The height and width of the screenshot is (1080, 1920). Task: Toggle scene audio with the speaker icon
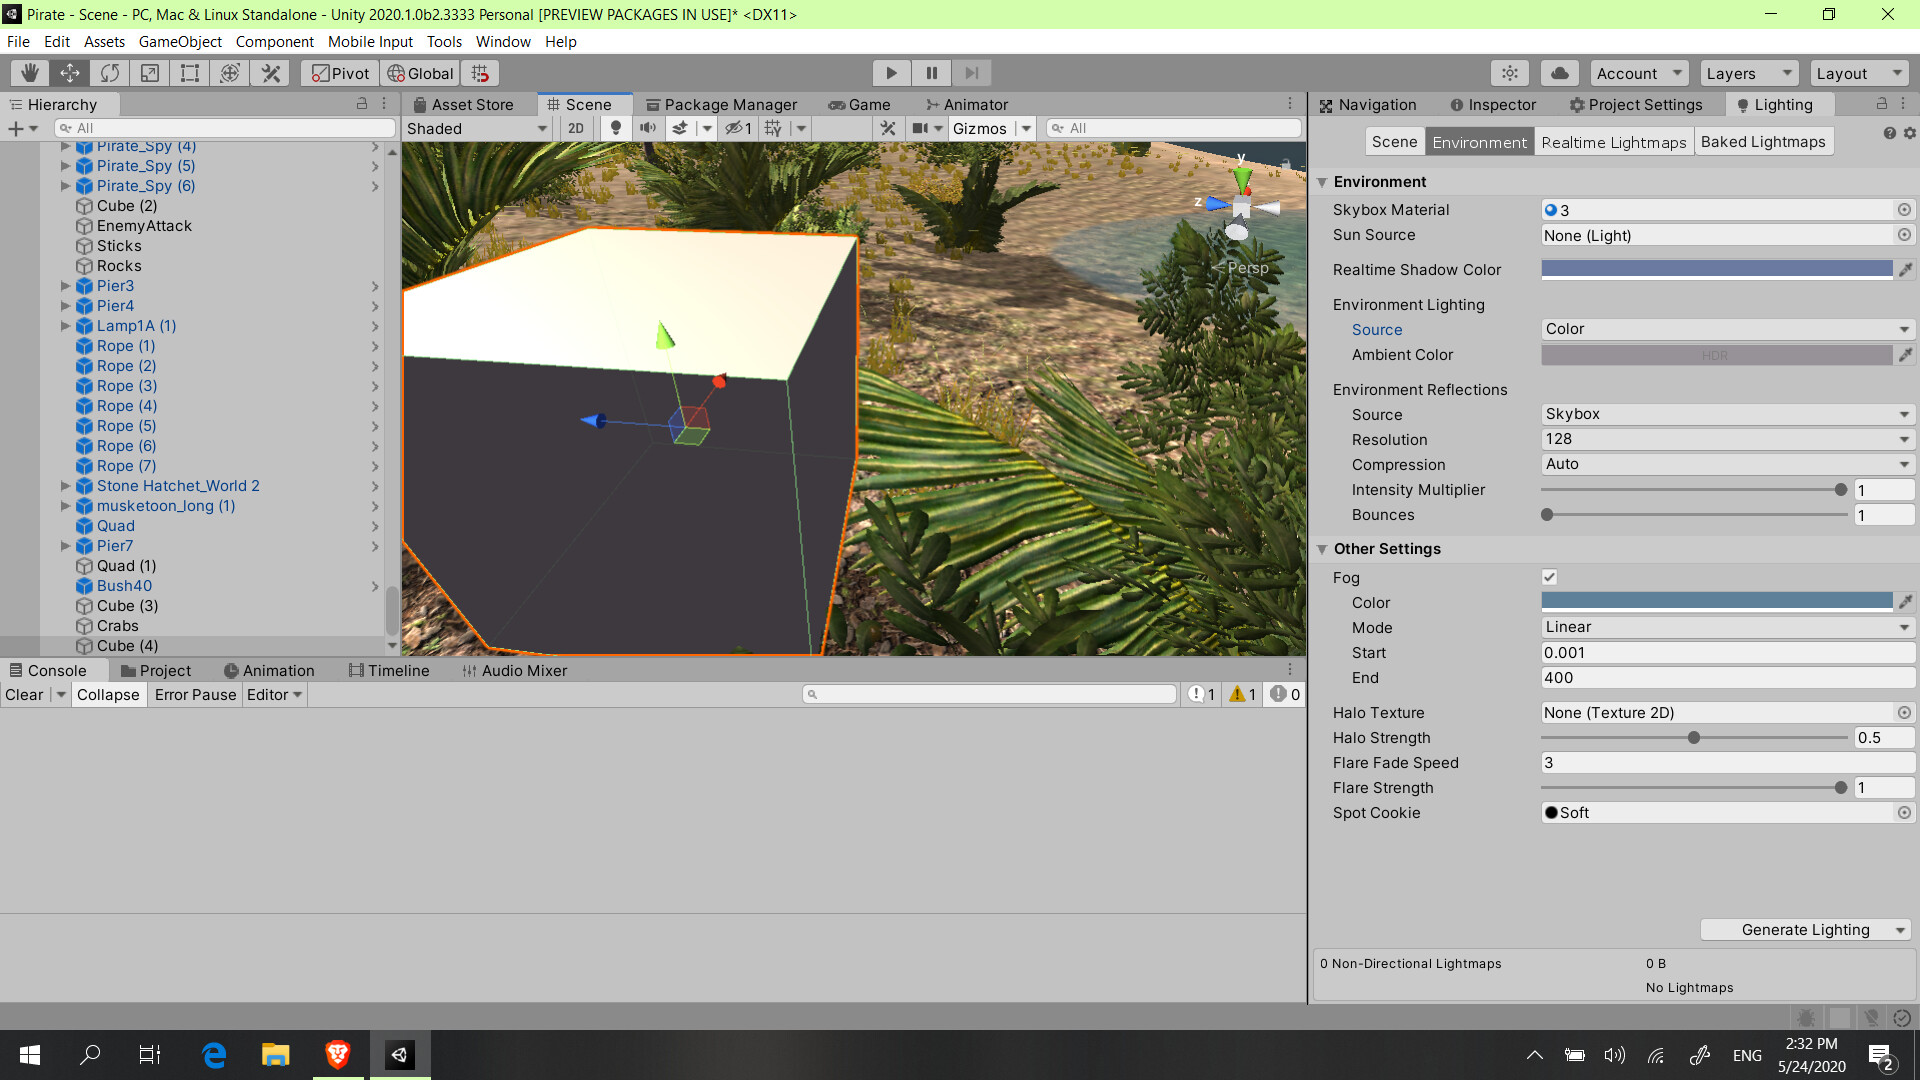[648, 128]
